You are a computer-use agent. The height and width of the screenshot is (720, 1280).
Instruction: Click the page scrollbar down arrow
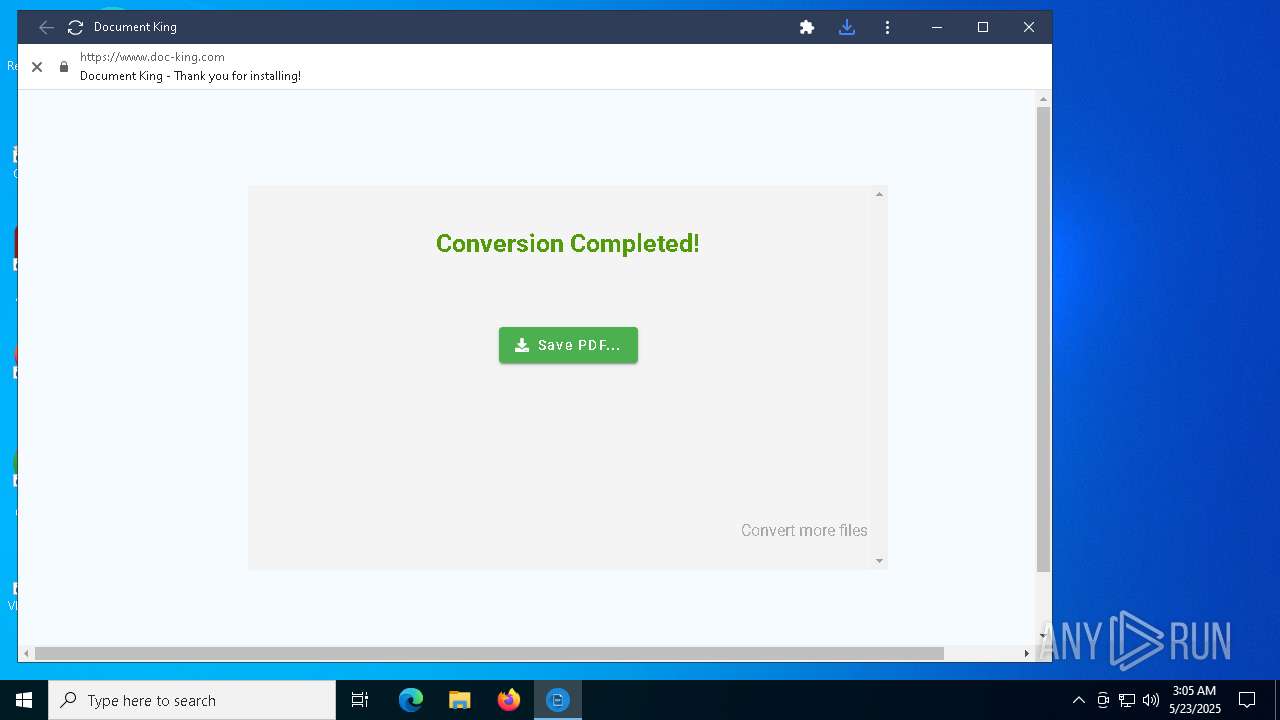point(1043,635)
